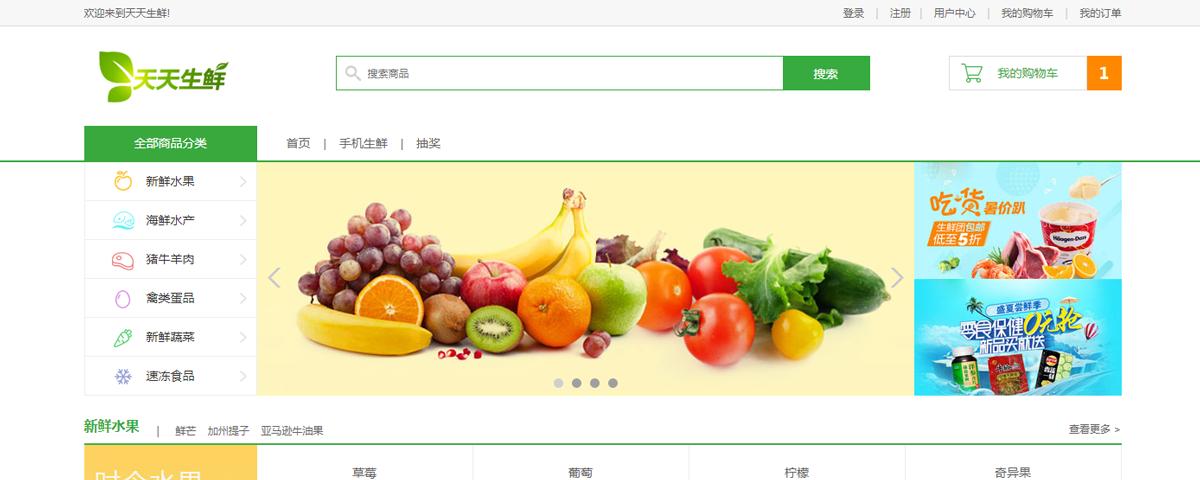Expand the 速冻食品 category arrow

tap(243, 376)
